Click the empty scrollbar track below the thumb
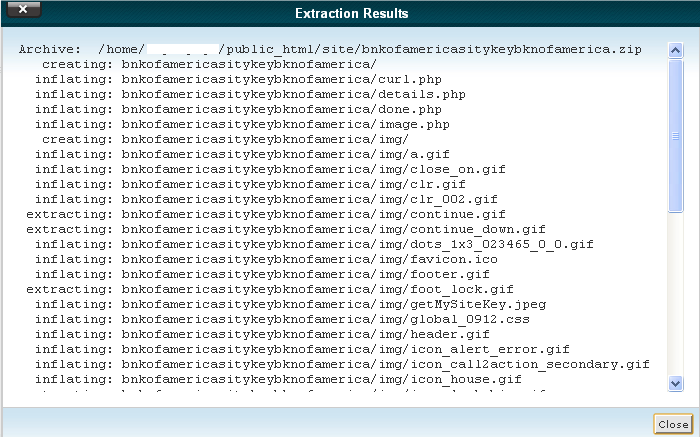The width and height of the screenshot is (700, 437). pos(676,300)
